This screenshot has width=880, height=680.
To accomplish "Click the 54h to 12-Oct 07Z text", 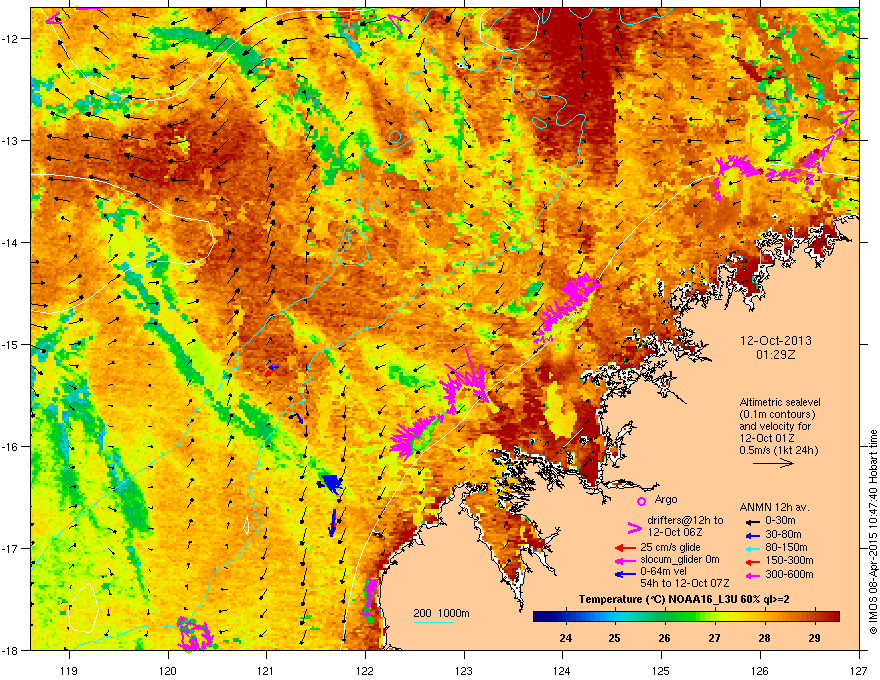I will 685,583.
